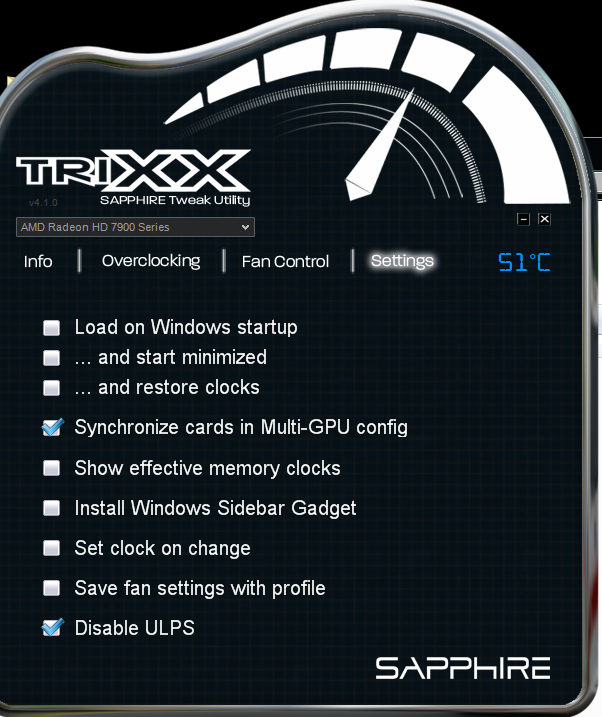Check Install Windows Sidebar Gadget

pos(51,508)
